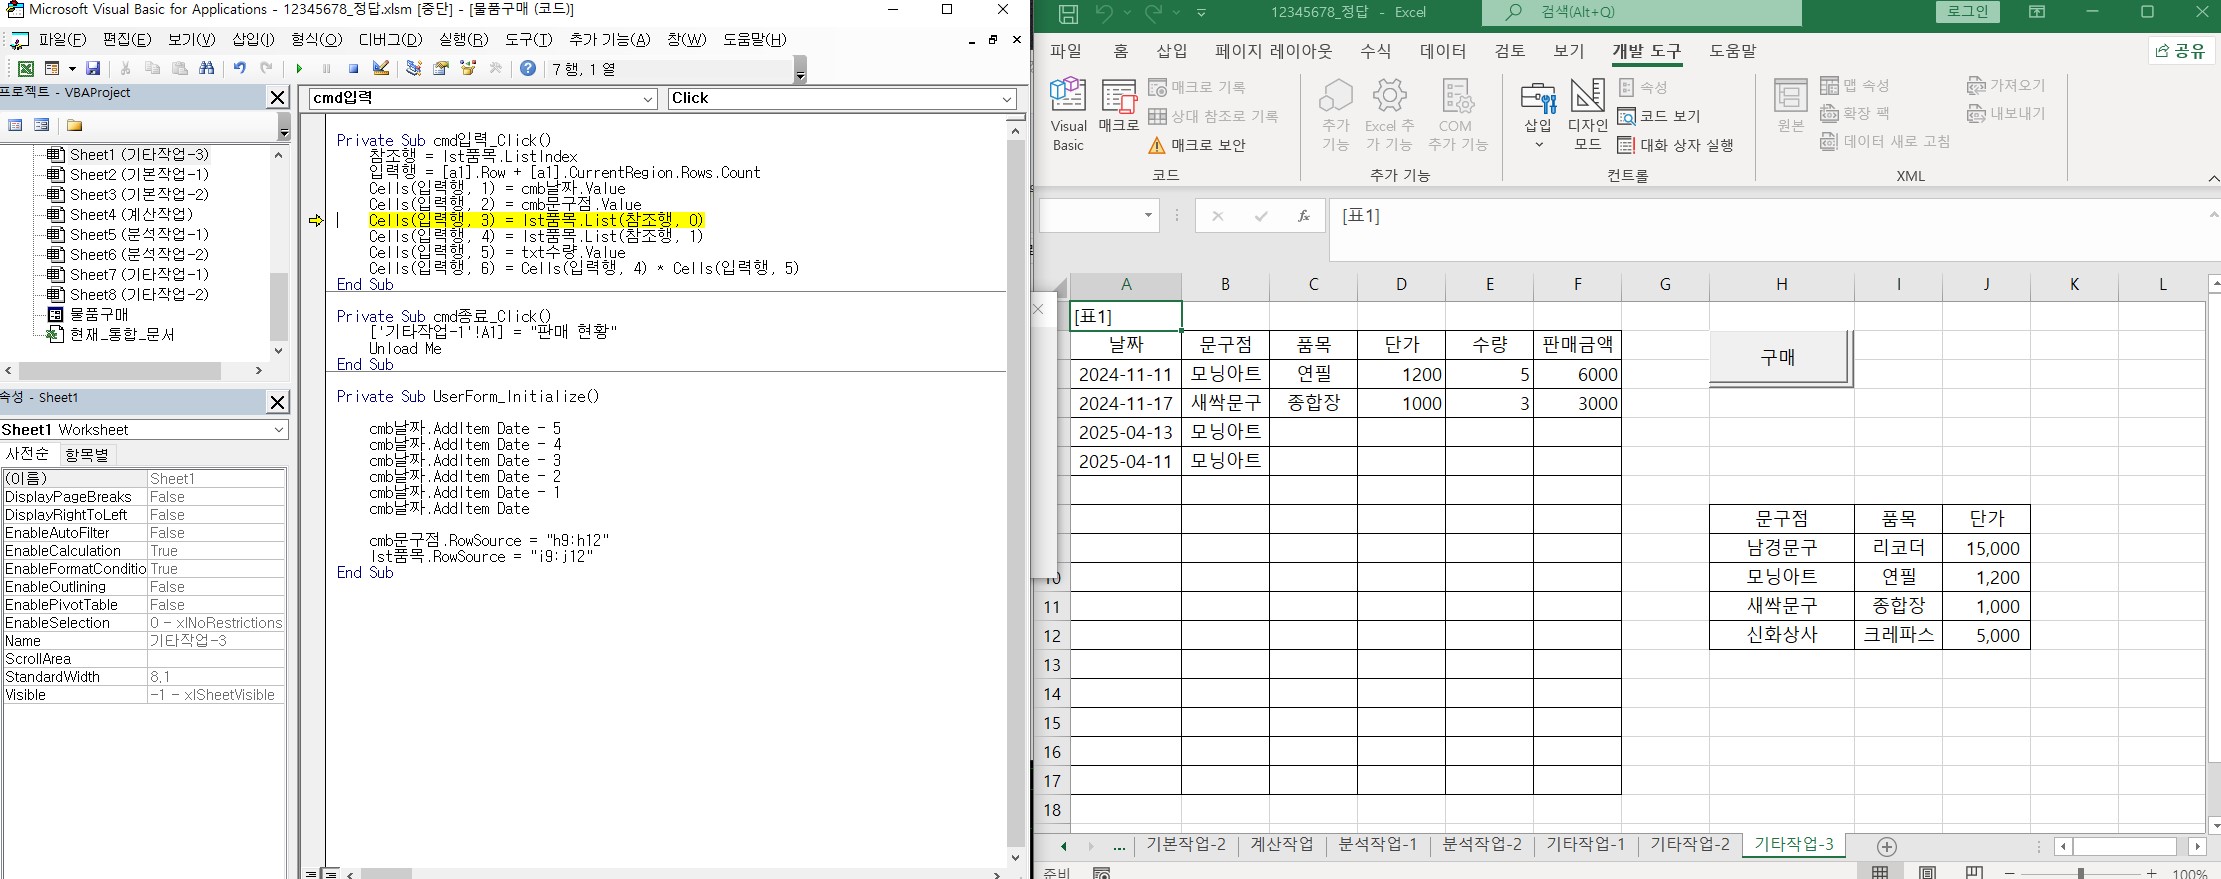The width and height of the screenshot is (2221, 879).
Task: Open the Click procedure dropdown
Action: click(x=1006, y=99)
